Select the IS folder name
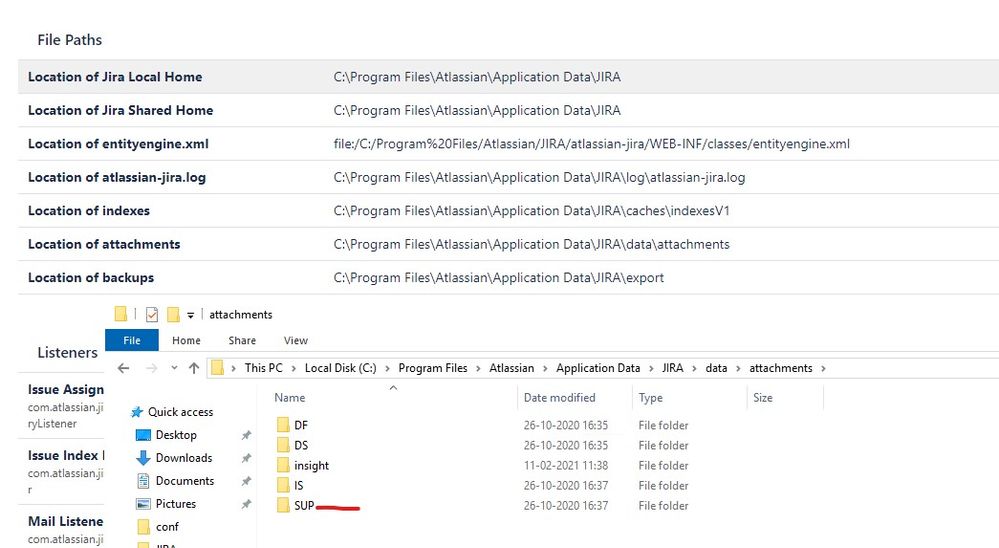Viewport: 999px width, 548px height. coord(299,486)
